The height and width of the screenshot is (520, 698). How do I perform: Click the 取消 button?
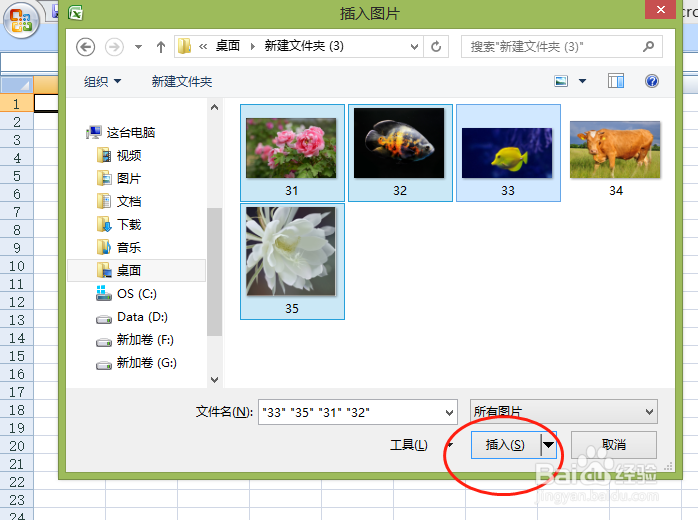point(614,445)
